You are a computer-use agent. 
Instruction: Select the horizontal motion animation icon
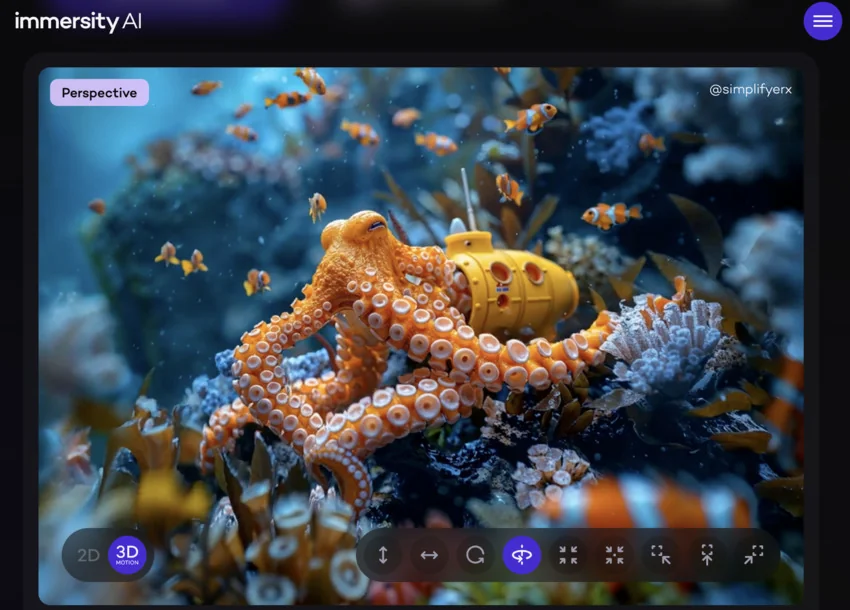429,555
